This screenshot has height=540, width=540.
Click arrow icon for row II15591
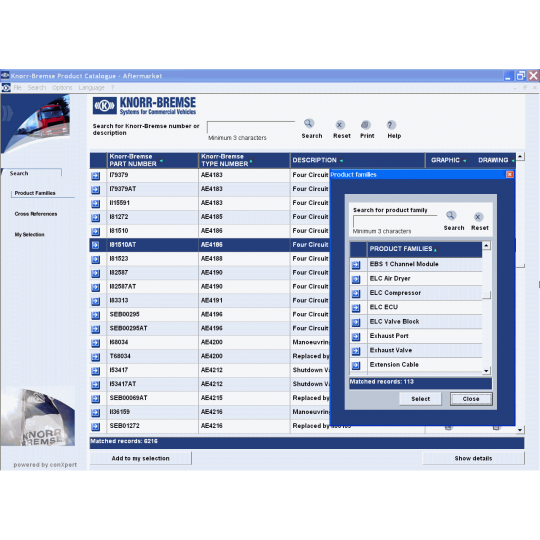[x=96, y=204]
